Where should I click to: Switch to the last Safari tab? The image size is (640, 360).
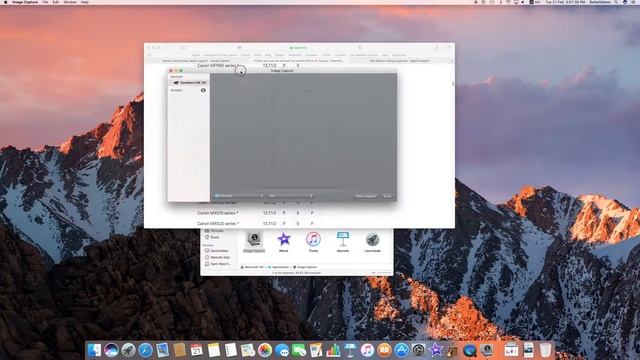[x=400, y=61]
